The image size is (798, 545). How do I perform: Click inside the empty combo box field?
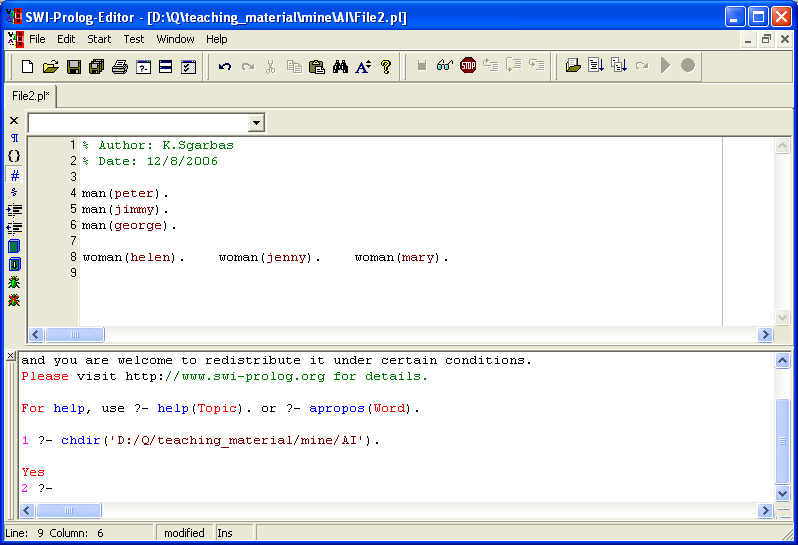point(138,123)
